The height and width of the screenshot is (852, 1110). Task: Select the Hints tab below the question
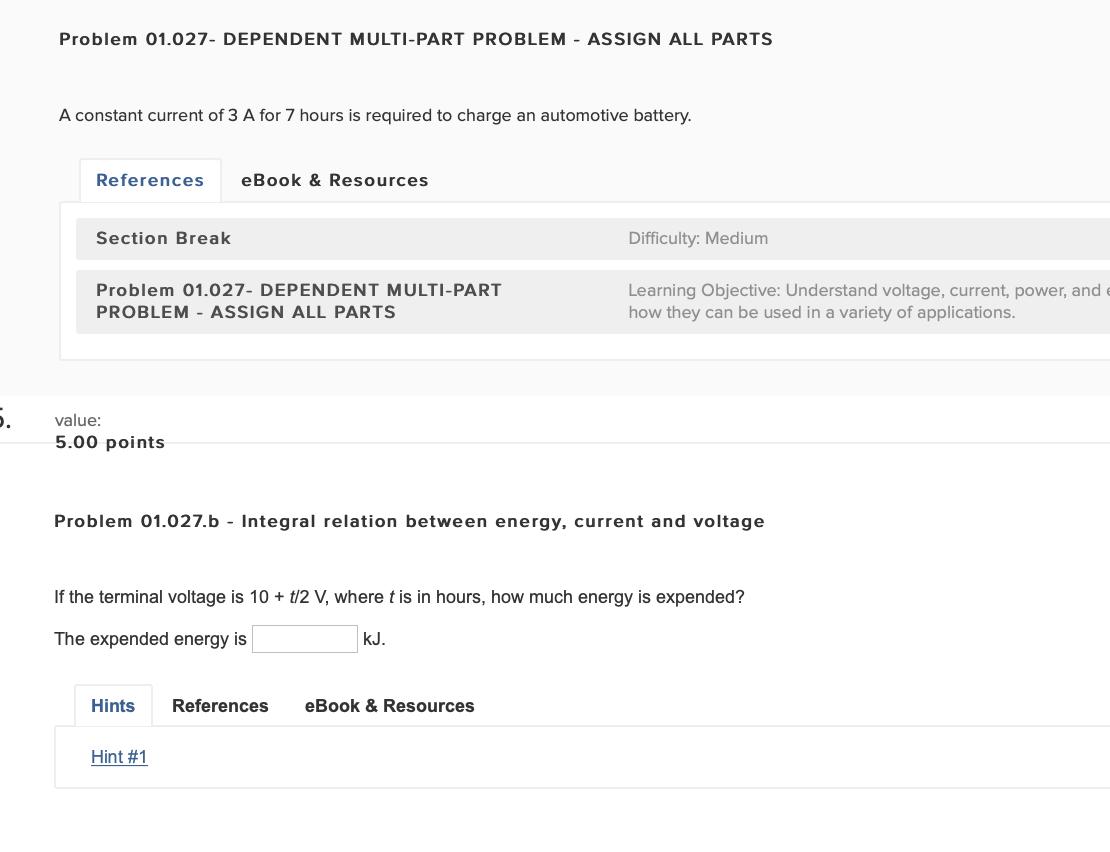pos(113,705)
